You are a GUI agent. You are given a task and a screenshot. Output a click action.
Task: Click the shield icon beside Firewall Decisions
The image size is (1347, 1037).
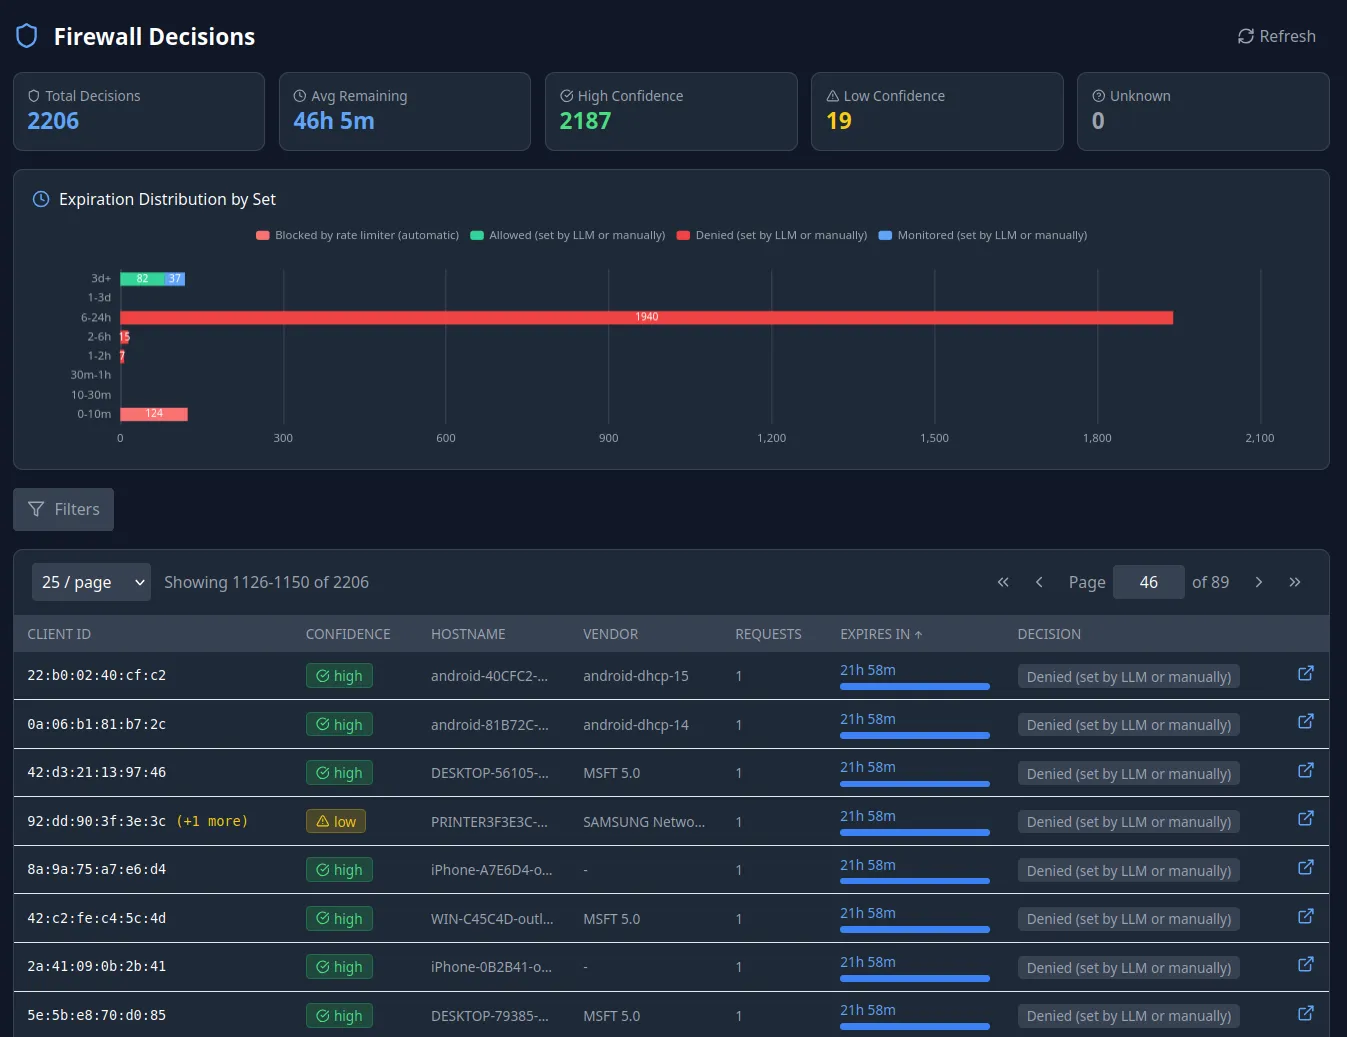27,36
